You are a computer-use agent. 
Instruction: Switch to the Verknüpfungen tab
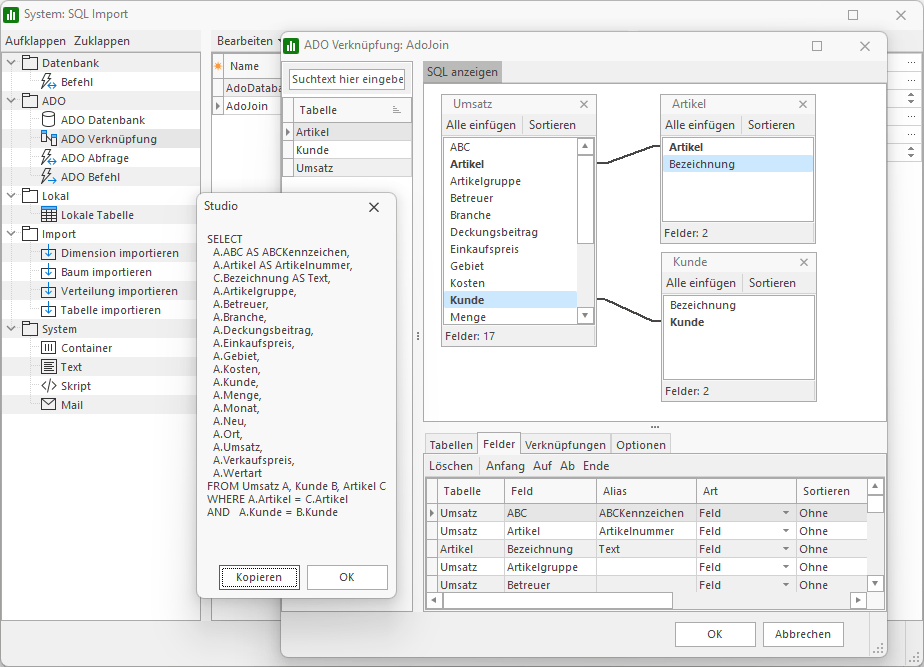coord(565,445)
